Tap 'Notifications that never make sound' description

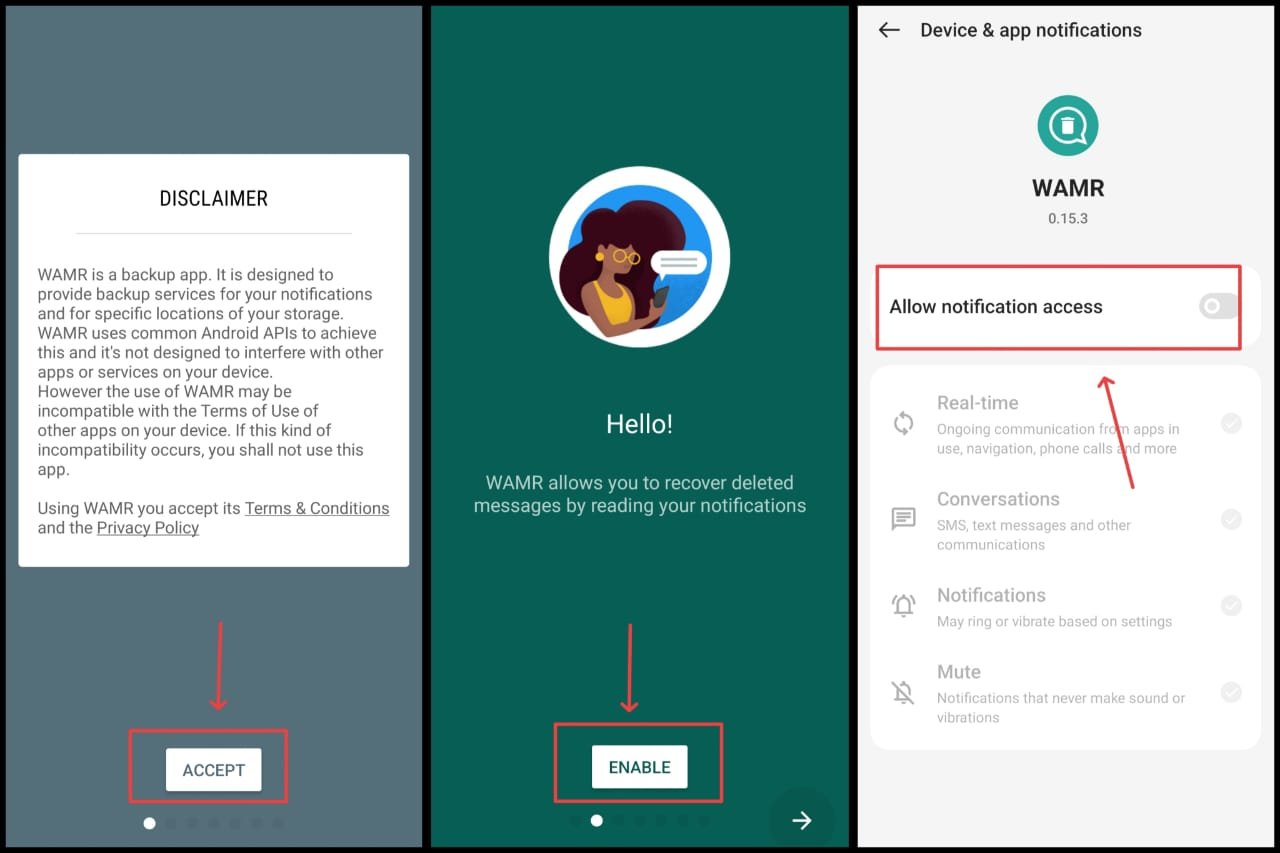point(1061,707)
